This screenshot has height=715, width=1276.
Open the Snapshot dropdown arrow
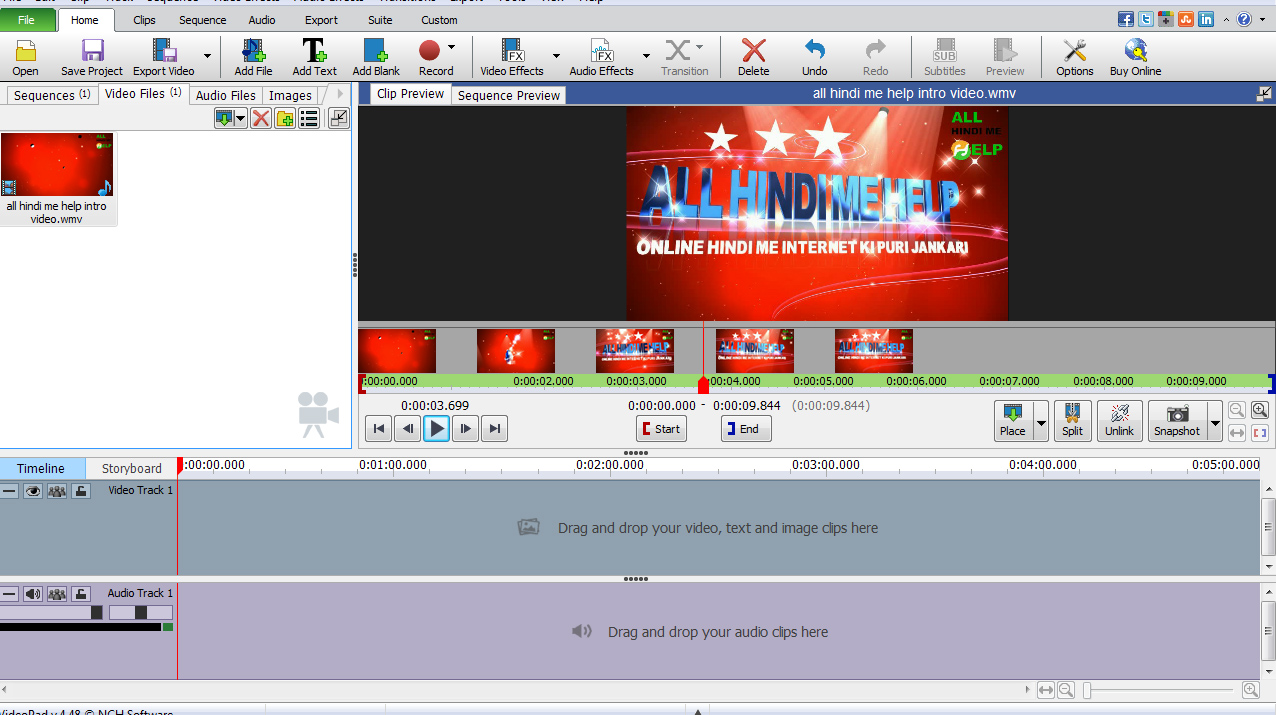pos(1215,423)
